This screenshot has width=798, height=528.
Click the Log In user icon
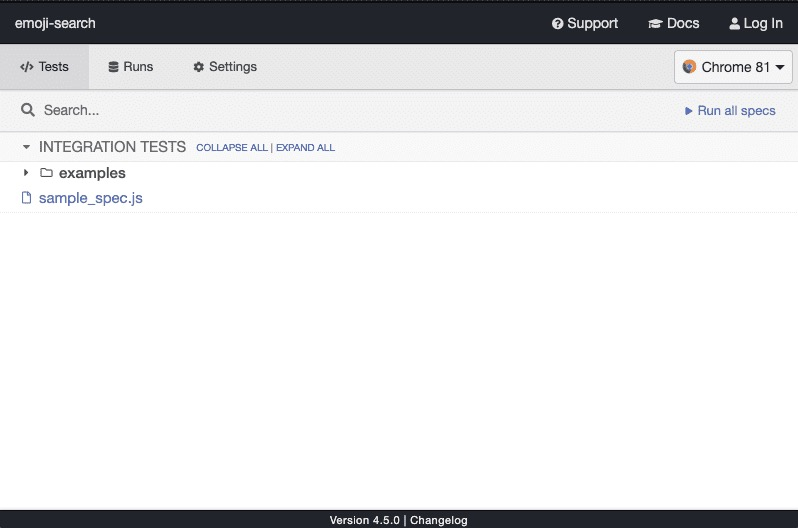[734, 24]
